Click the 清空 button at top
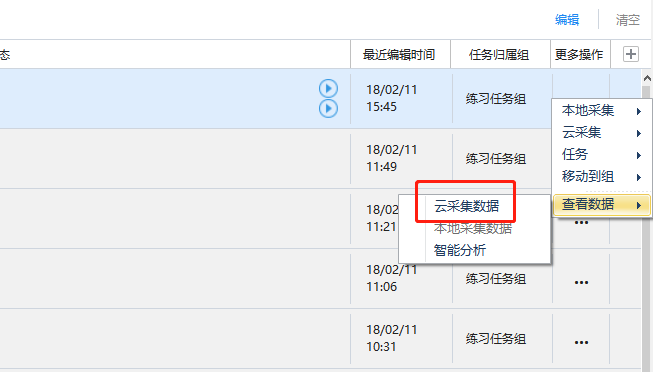Screen dimensions: 653x372 point(628,20)
